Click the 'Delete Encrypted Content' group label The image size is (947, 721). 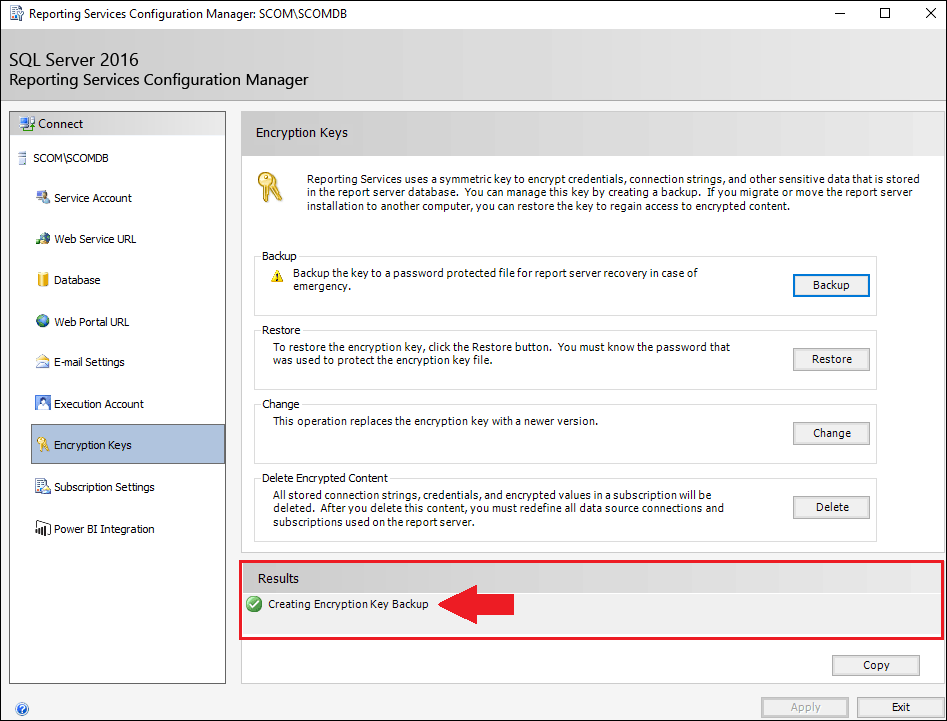(x=324, y=478)
